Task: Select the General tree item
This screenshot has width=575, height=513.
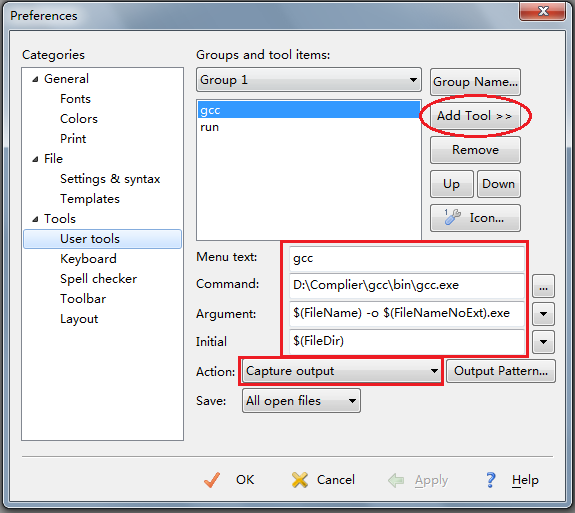Action: pos(66,79)
